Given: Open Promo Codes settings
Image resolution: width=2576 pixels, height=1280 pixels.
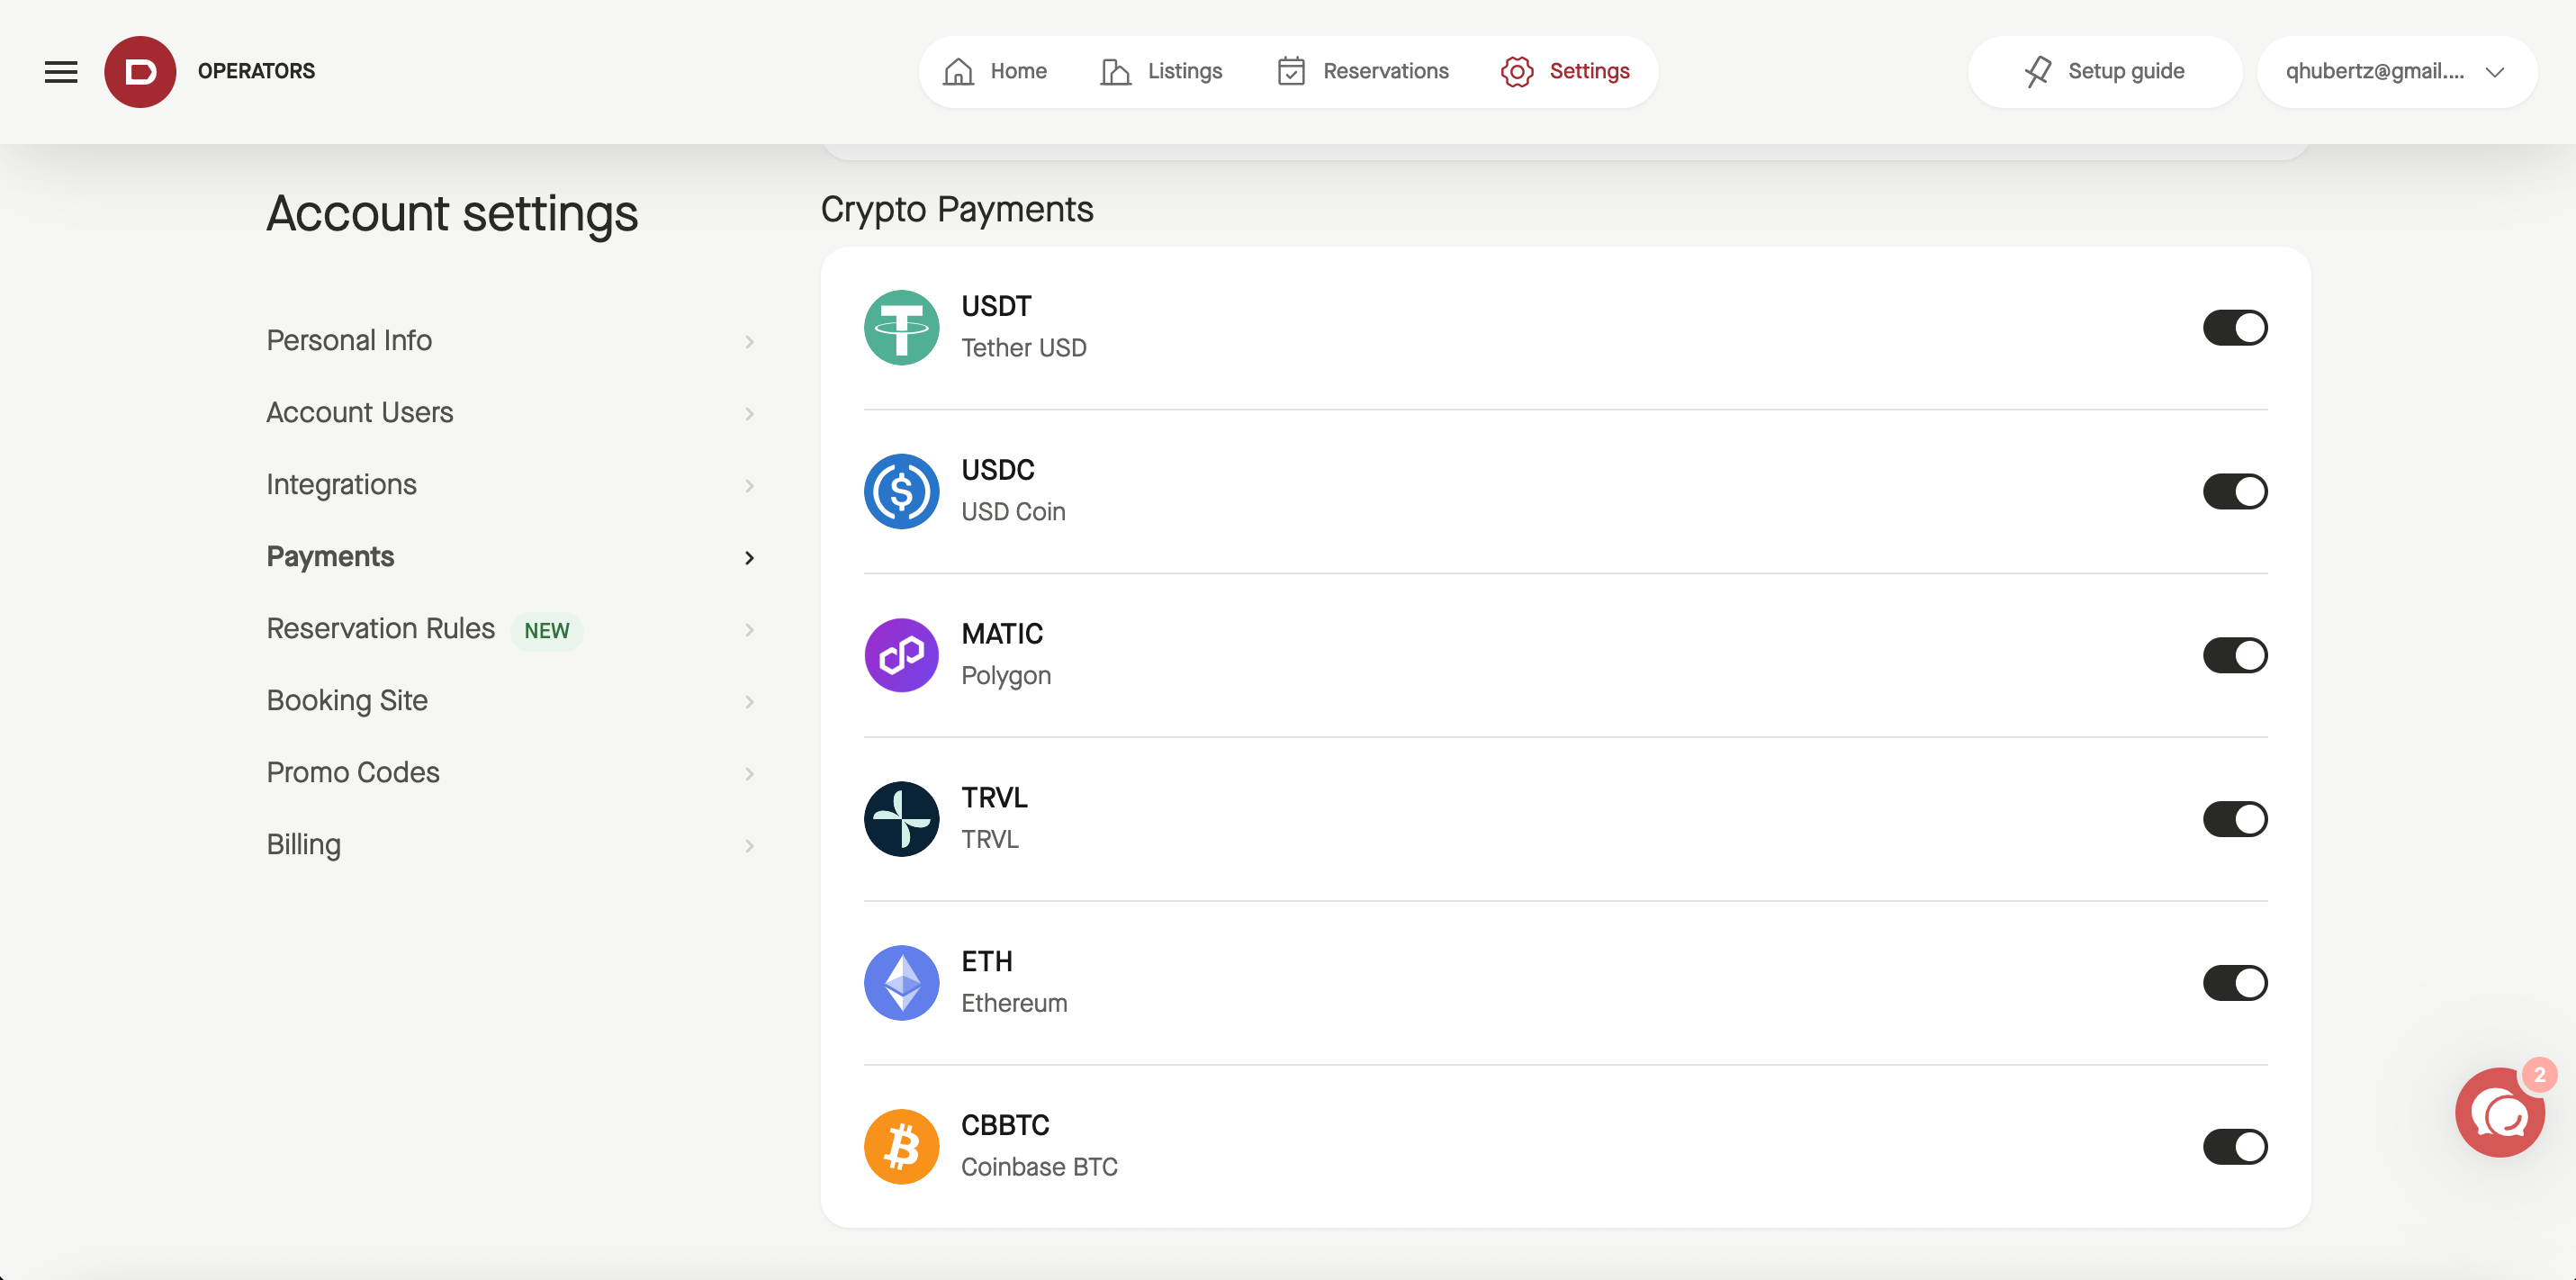Looking at the screenshot, I should click(x=510, y=773).
